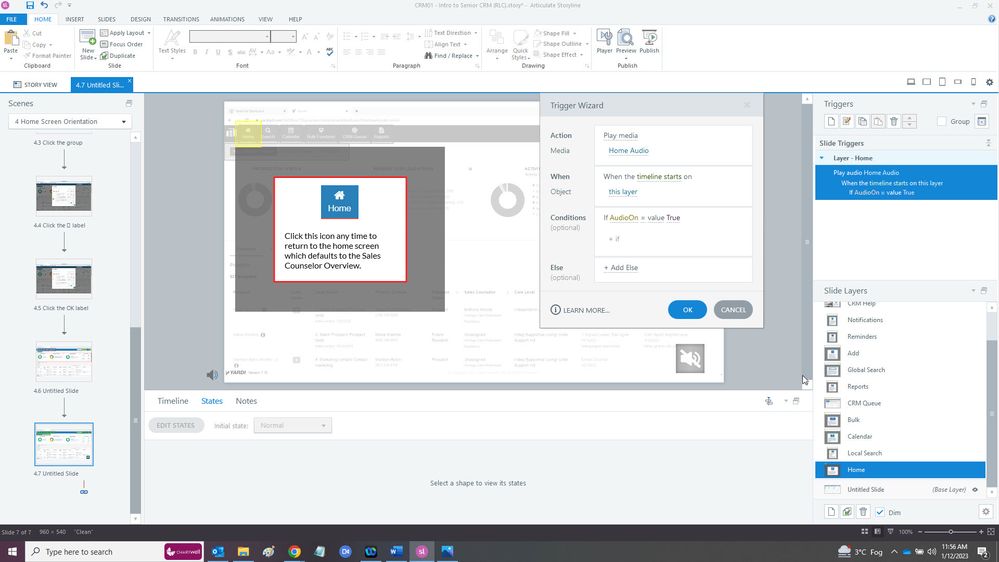
Task: Toggle base layer visibility eye icon
Action: click(975, 490)
